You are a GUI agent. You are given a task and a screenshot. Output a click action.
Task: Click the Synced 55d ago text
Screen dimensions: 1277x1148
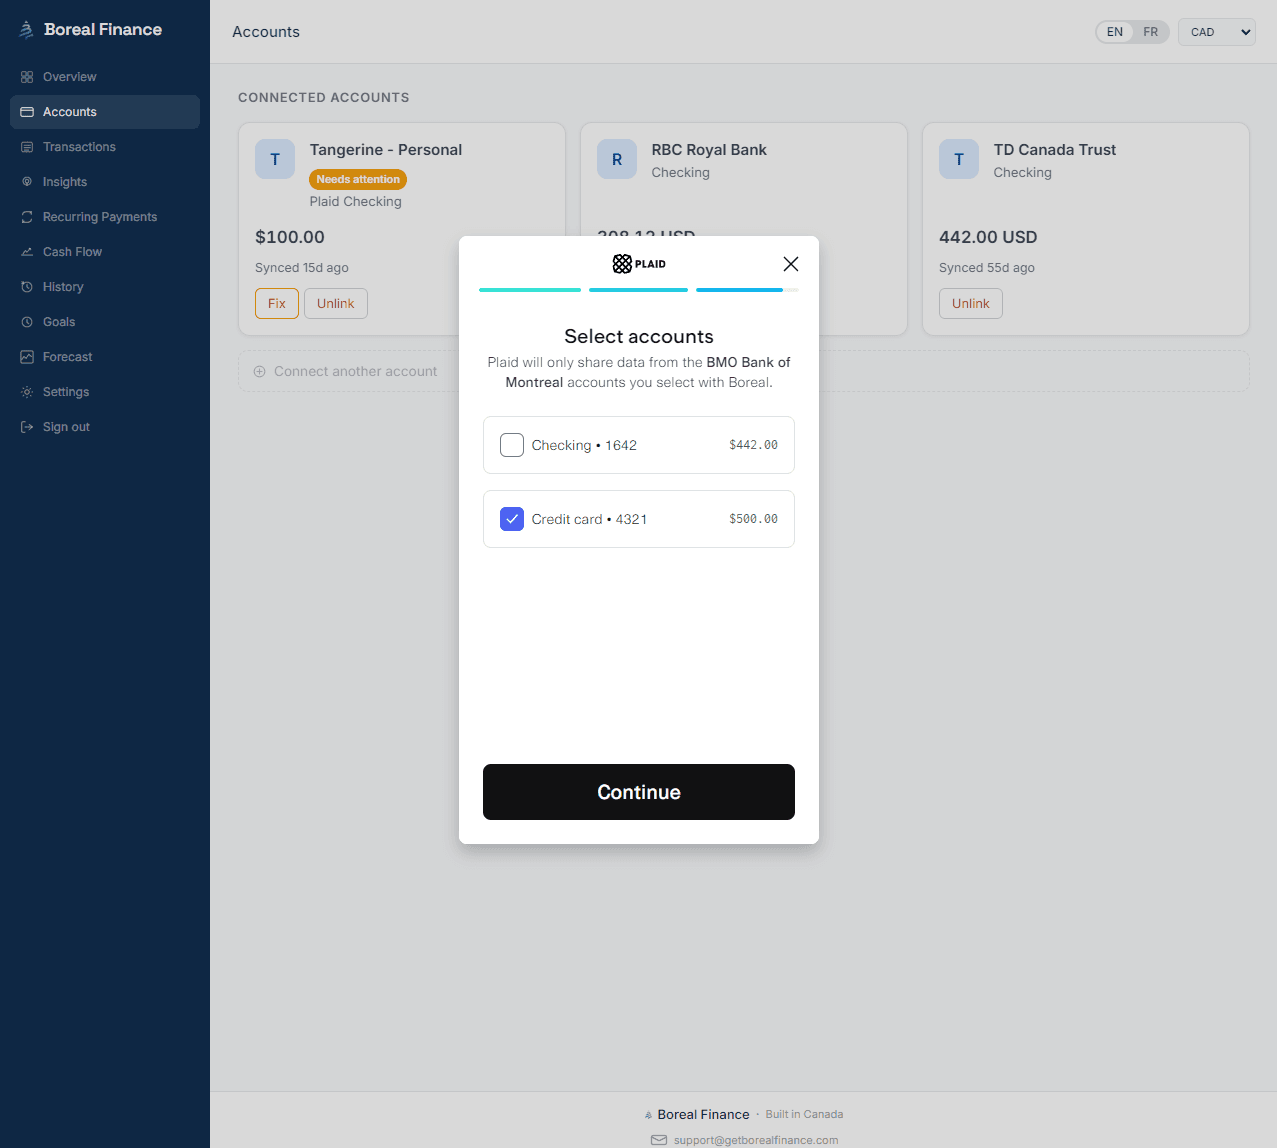point(987,268)
